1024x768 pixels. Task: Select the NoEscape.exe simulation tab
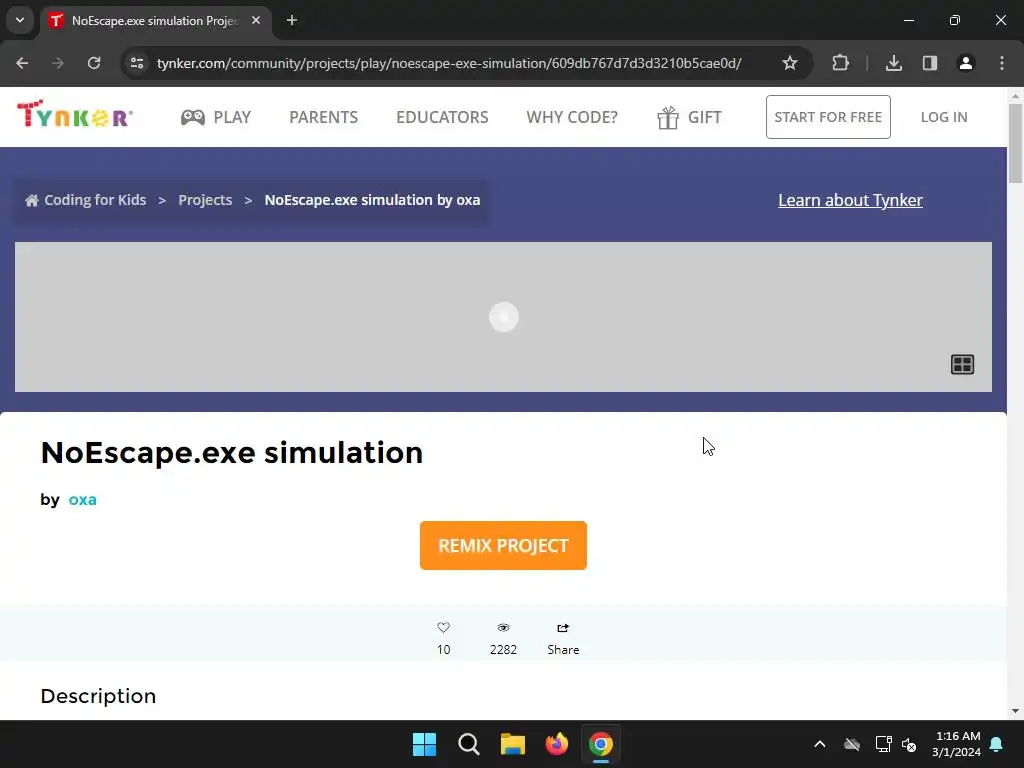pos(157,20)
